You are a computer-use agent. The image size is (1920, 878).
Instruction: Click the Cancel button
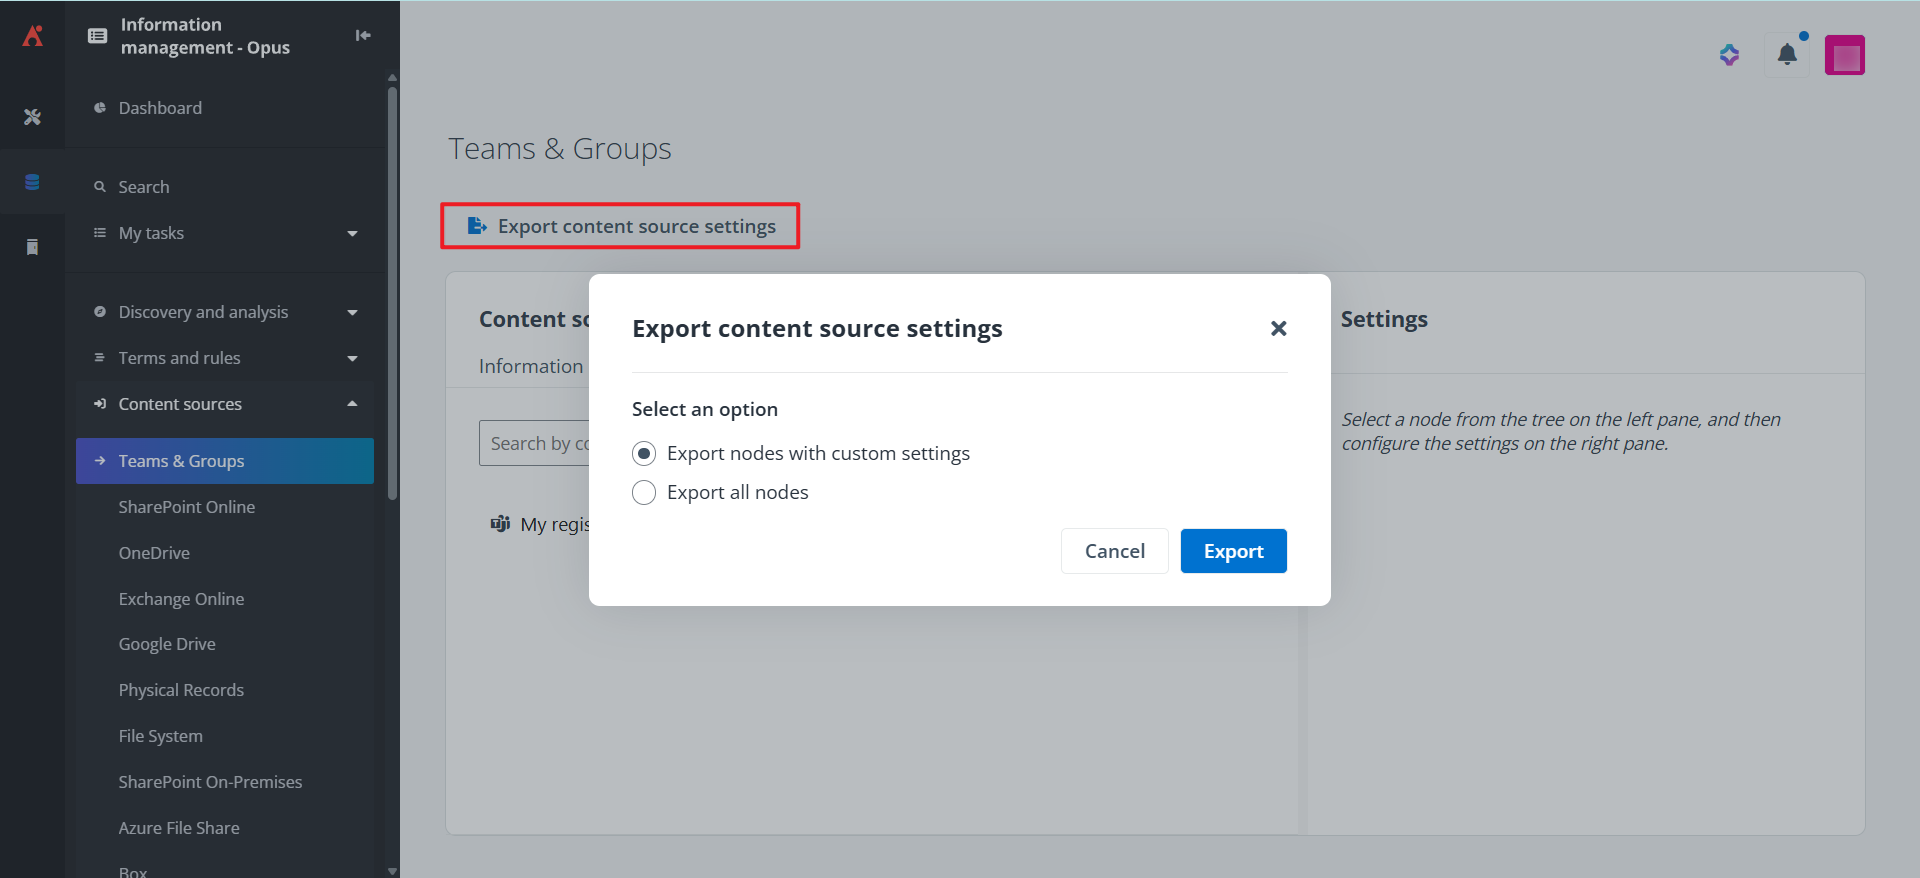(x=1114, y=551)
